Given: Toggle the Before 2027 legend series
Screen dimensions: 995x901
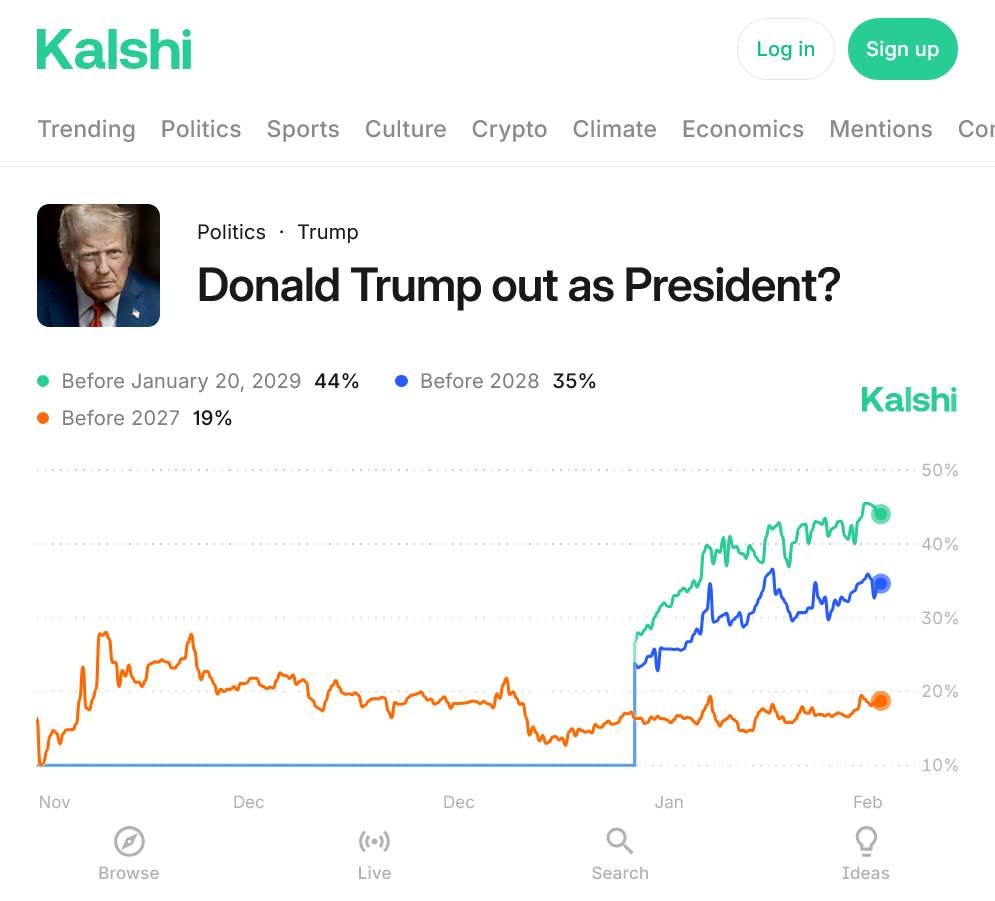Looking at the screenshot, I should (120, 418).
